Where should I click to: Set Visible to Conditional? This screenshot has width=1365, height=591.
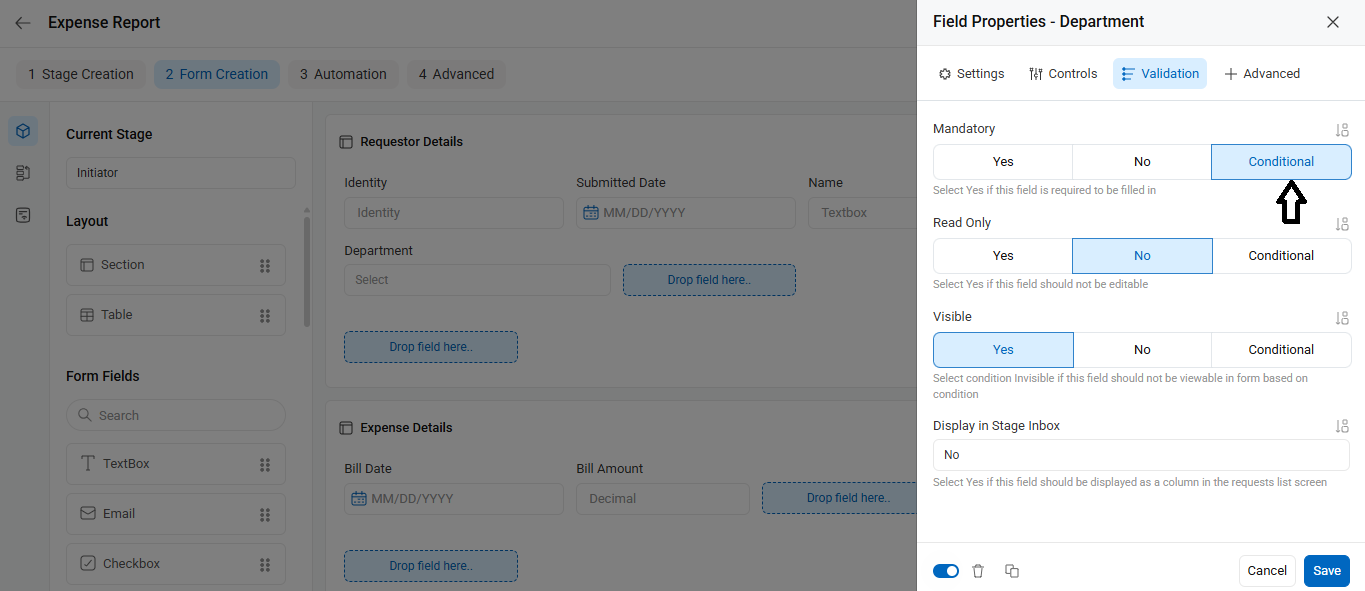coord(1281,350)
